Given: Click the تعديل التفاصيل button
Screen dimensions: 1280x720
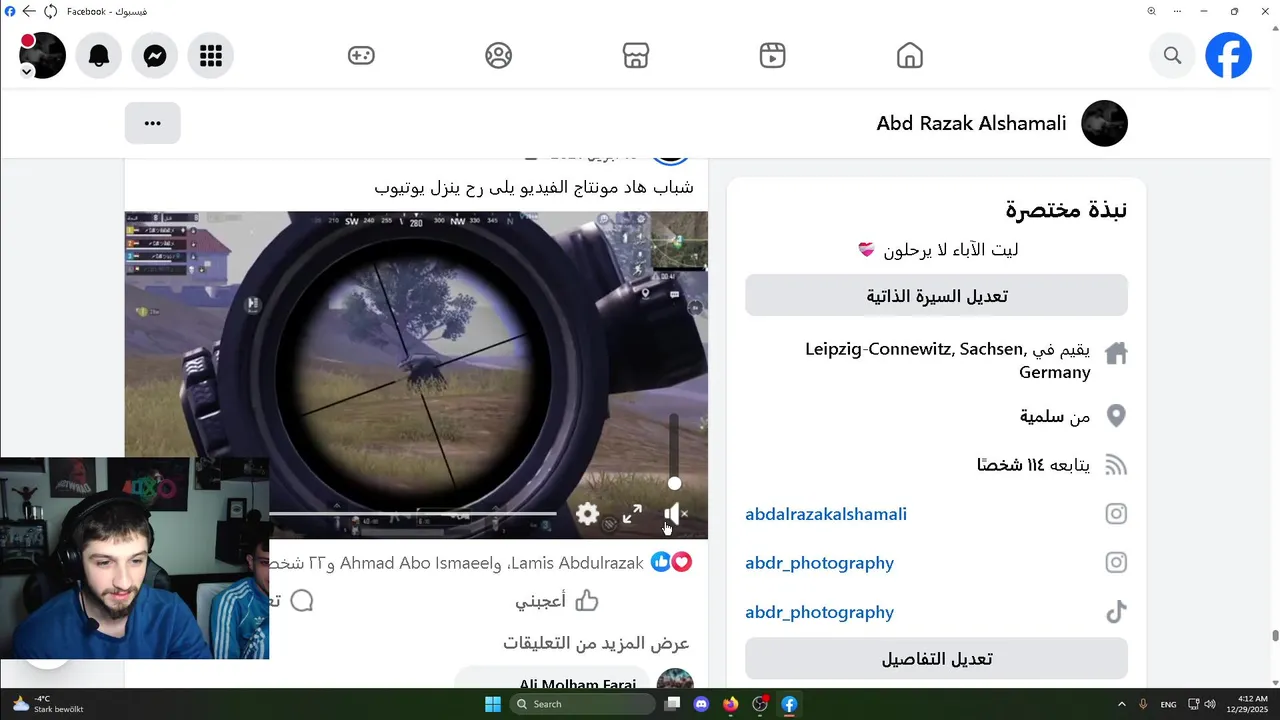Looking at the screenshot, I should [x=936, y=659].
